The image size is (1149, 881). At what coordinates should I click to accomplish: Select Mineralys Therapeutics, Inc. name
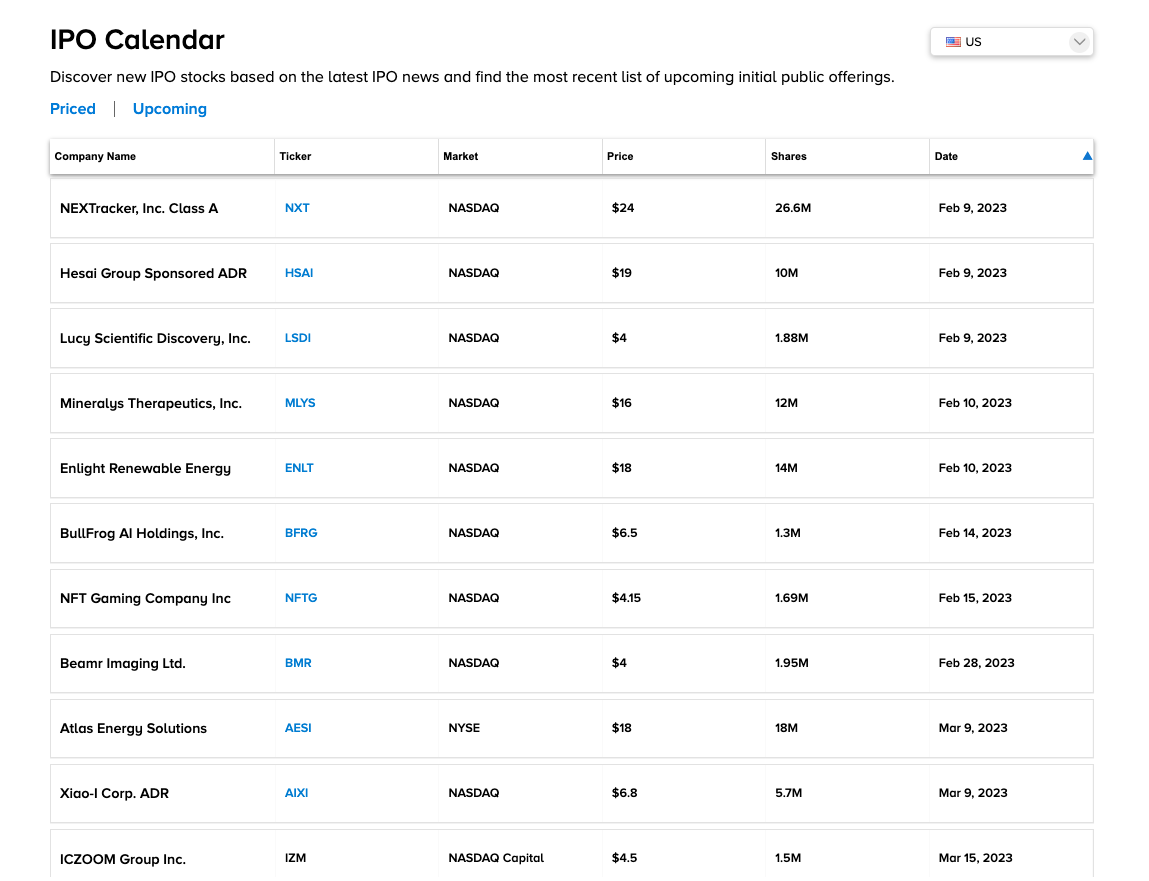[x=151, y=404]
